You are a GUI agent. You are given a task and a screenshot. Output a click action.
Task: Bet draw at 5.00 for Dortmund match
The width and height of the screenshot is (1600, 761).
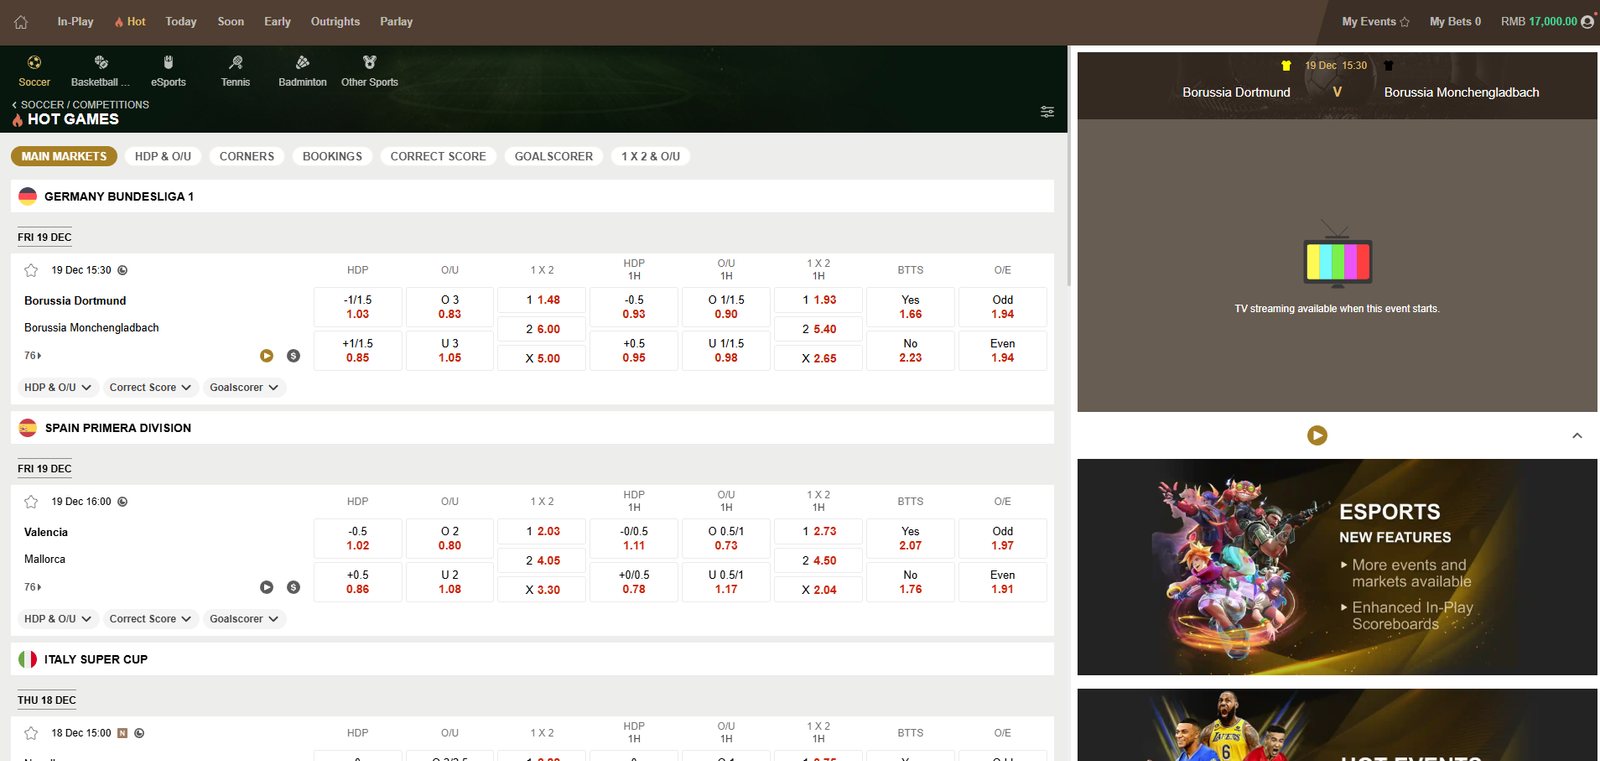542,358
